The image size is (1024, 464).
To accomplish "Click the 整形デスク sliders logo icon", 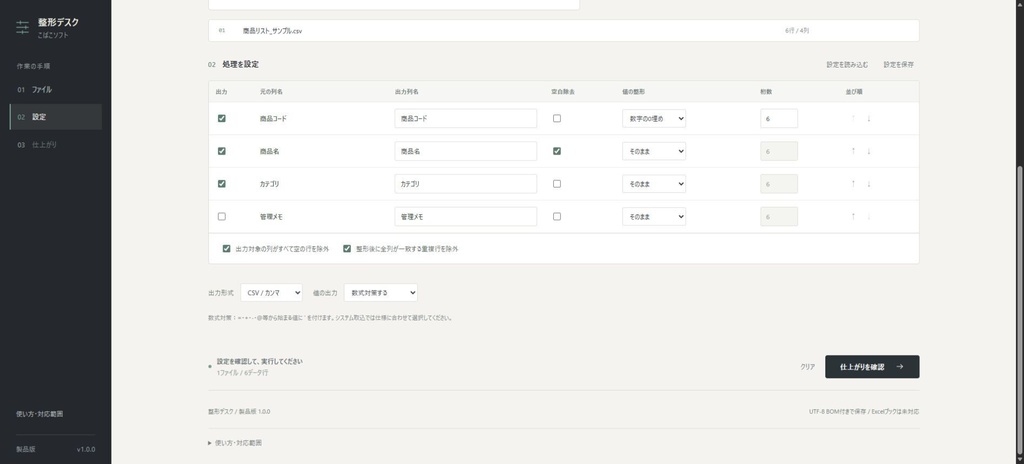I will point(22,27).
